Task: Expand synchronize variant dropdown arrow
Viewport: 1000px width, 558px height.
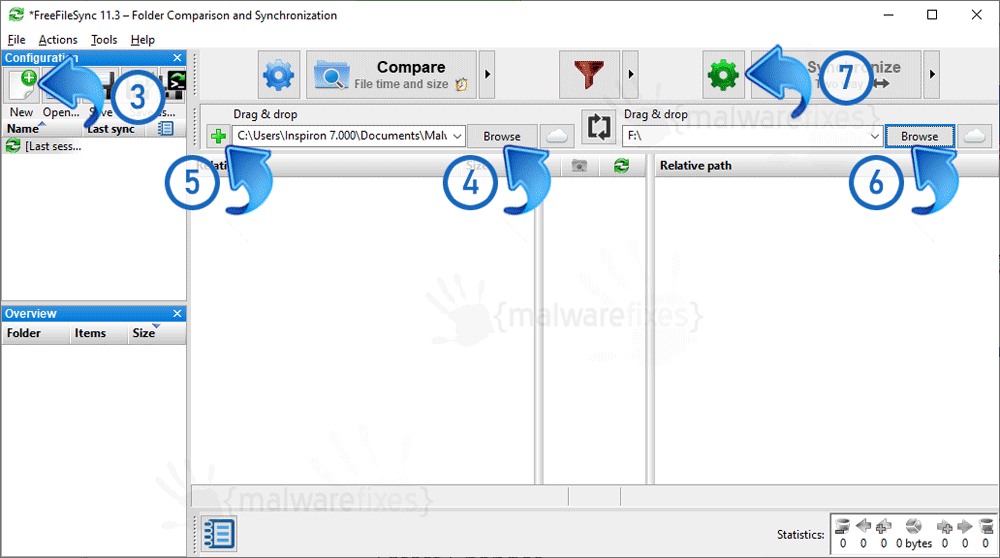Action: click(932, 75)
